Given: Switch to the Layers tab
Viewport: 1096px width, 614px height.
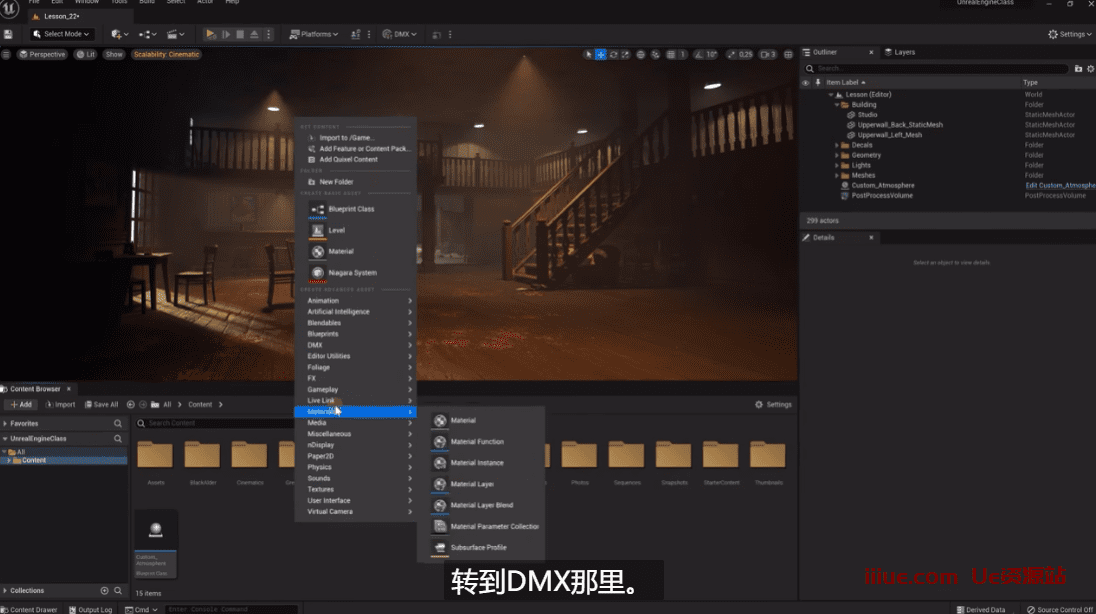Looking at the screenshot, I should pos(903,52).
